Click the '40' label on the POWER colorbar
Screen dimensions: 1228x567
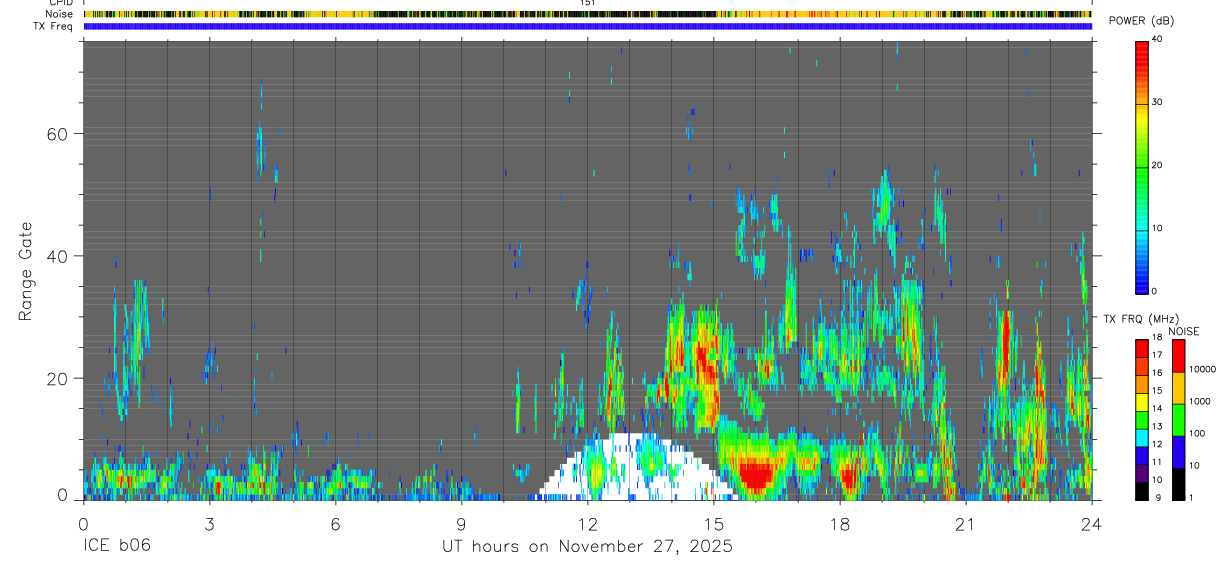click(x=1156, y=39)
